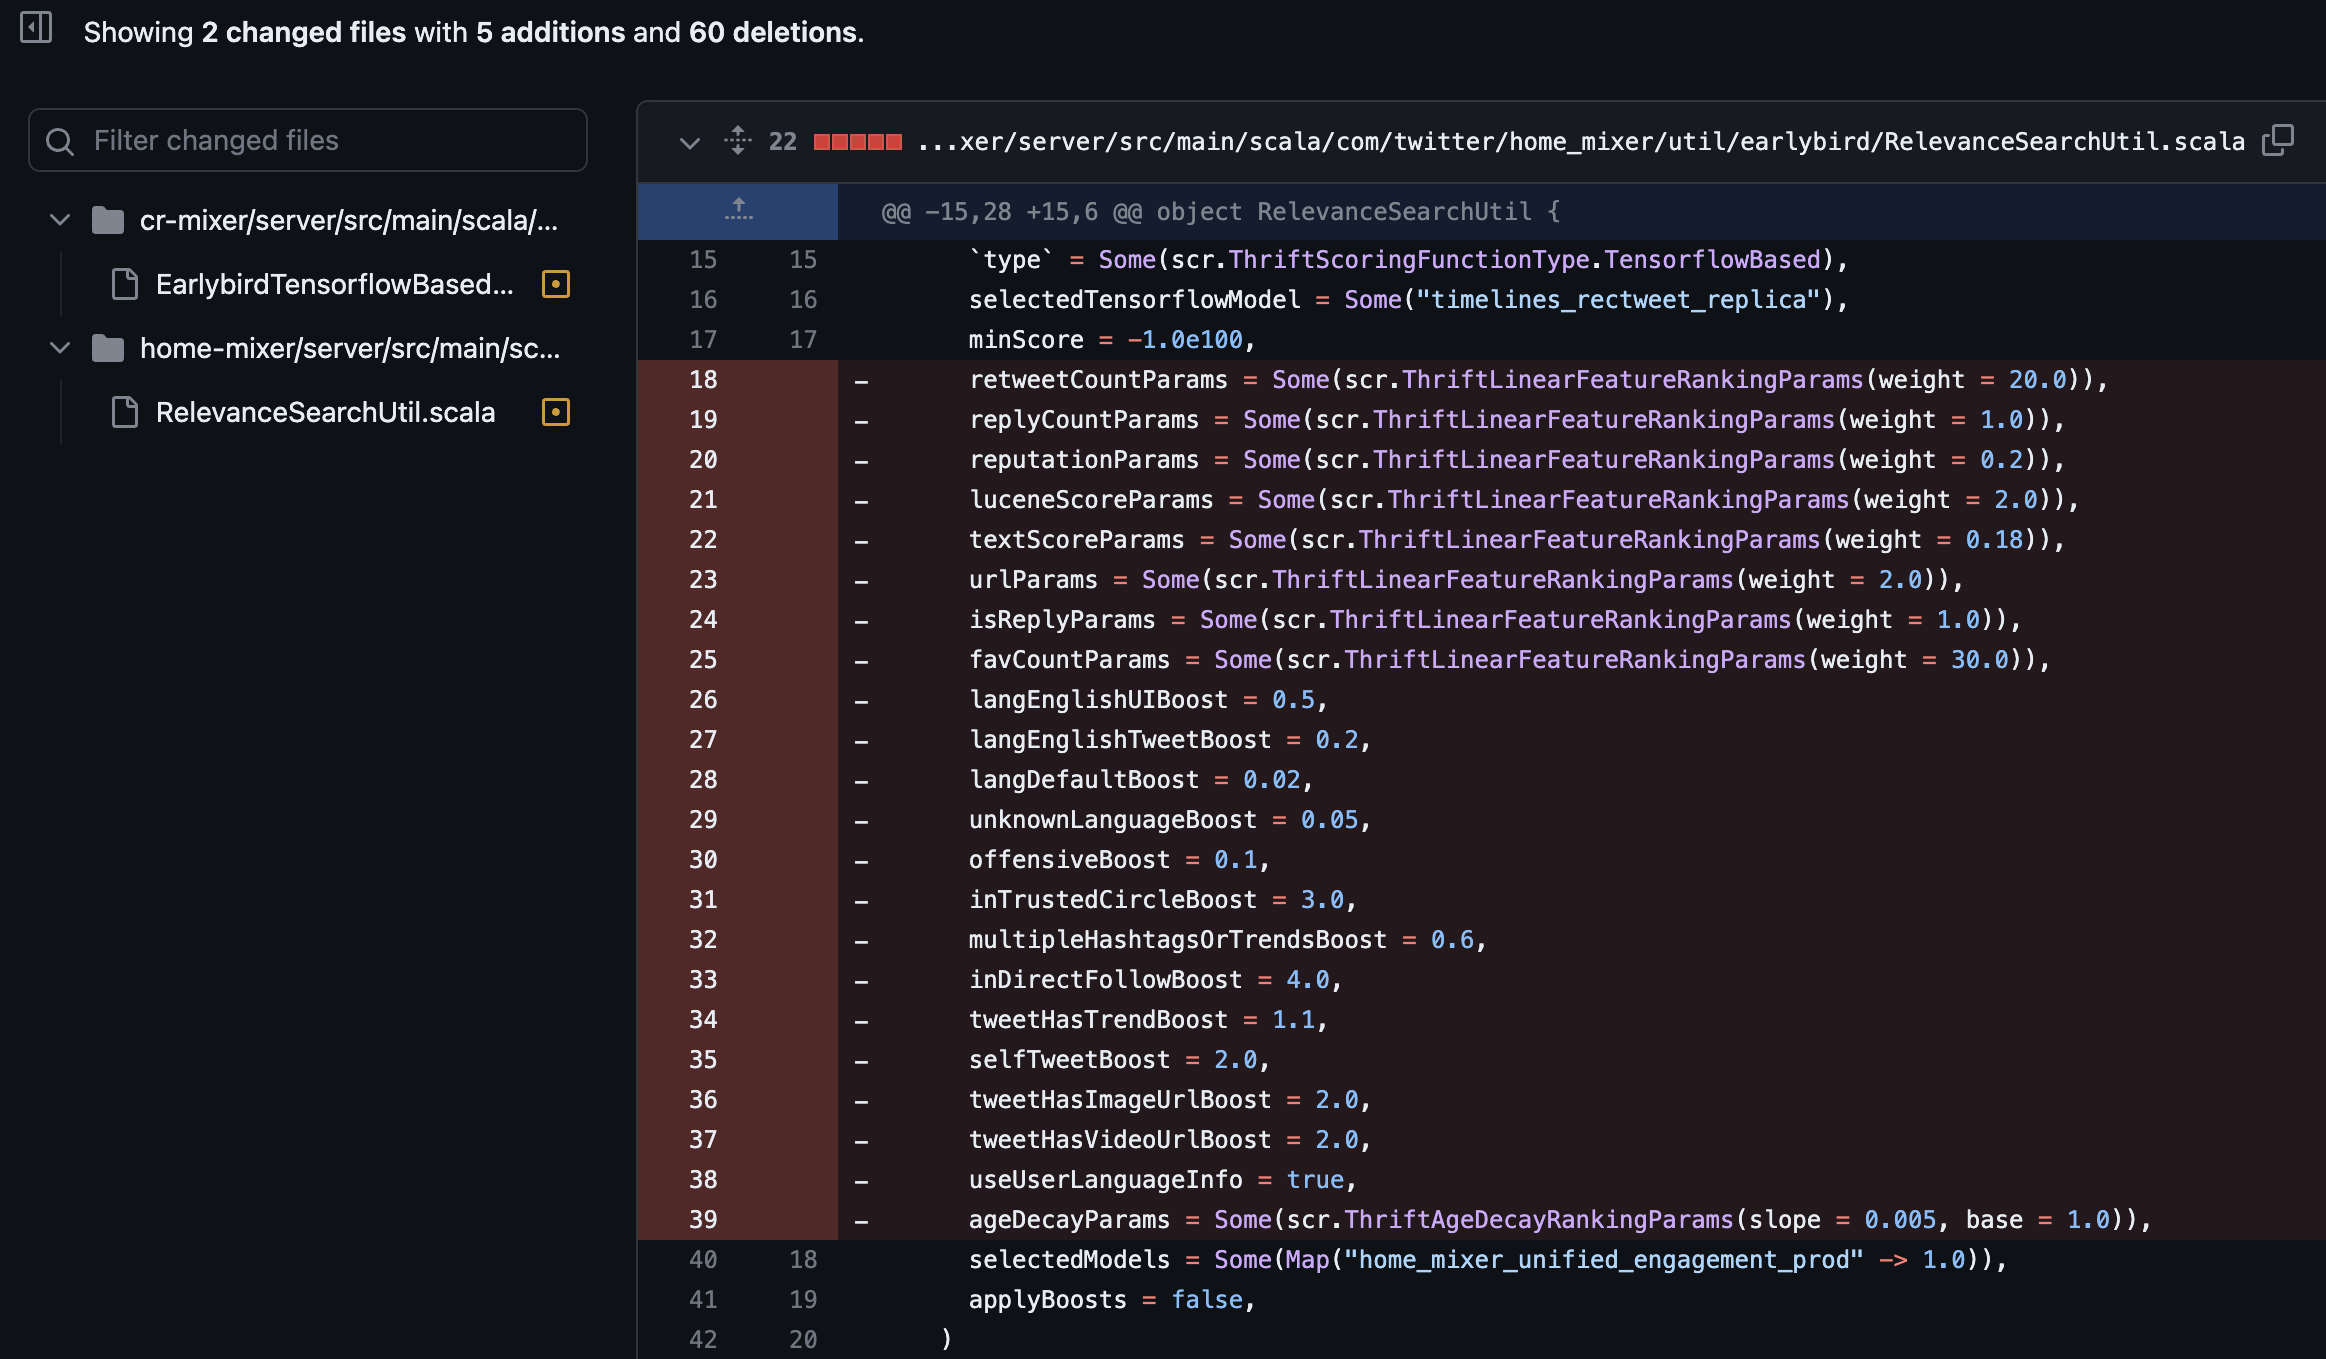Click deleted line number 18 in diff
Viewport: 2326px width, 1359px height.
point(703,379)
